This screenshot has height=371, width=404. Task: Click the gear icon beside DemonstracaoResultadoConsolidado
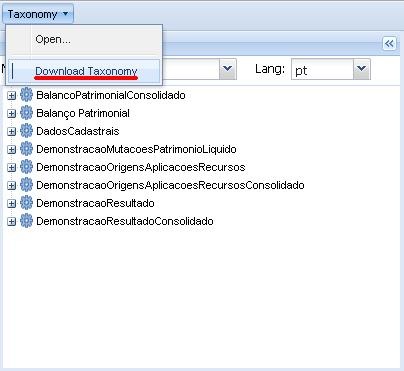click(x=26, y=221)
